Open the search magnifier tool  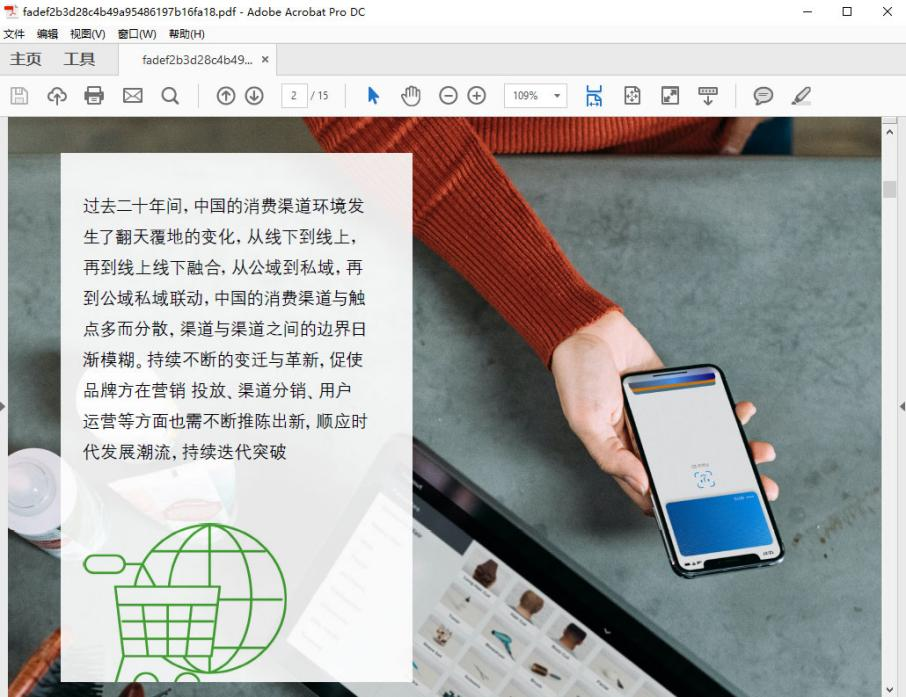[170, 96]
